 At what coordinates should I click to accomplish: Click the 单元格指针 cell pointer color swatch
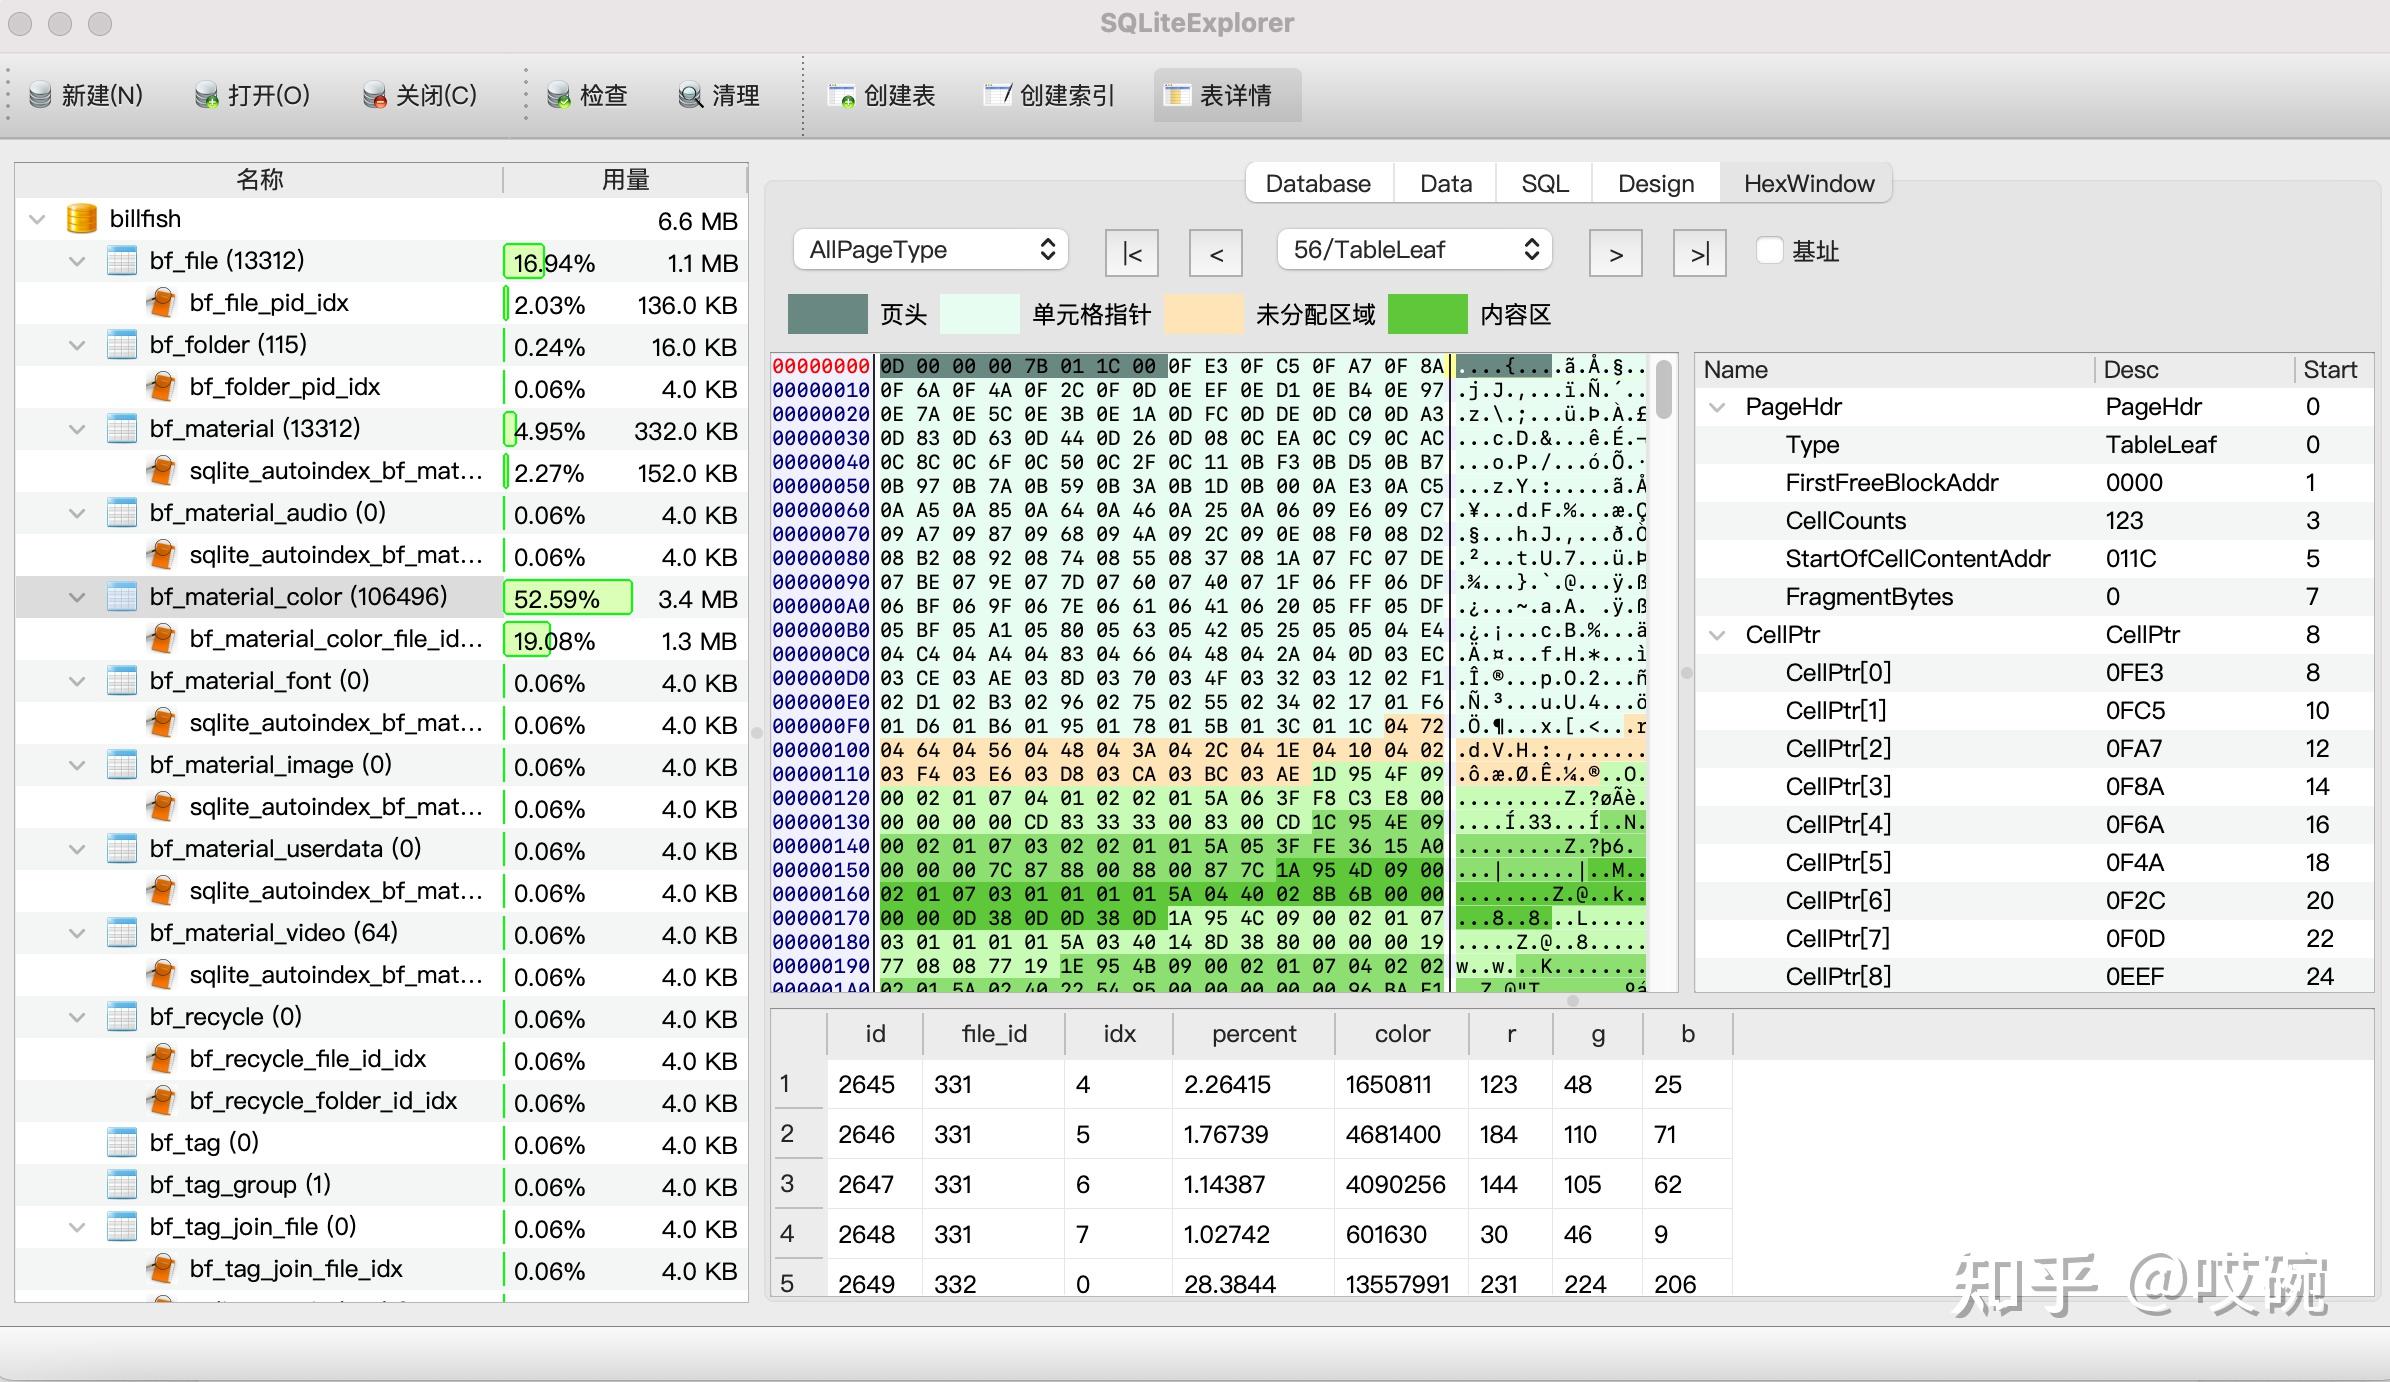(980, 314)
